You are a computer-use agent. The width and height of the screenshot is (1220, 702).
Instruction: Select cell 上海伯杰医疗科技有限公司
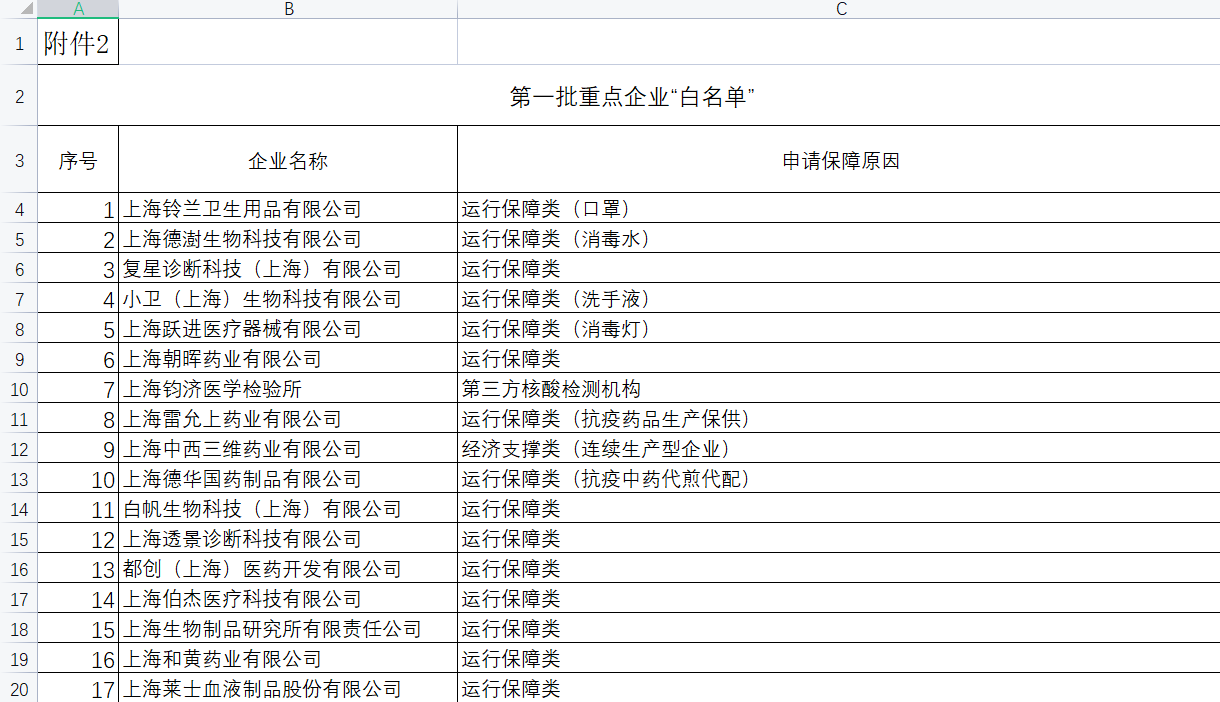pos(288,599)
